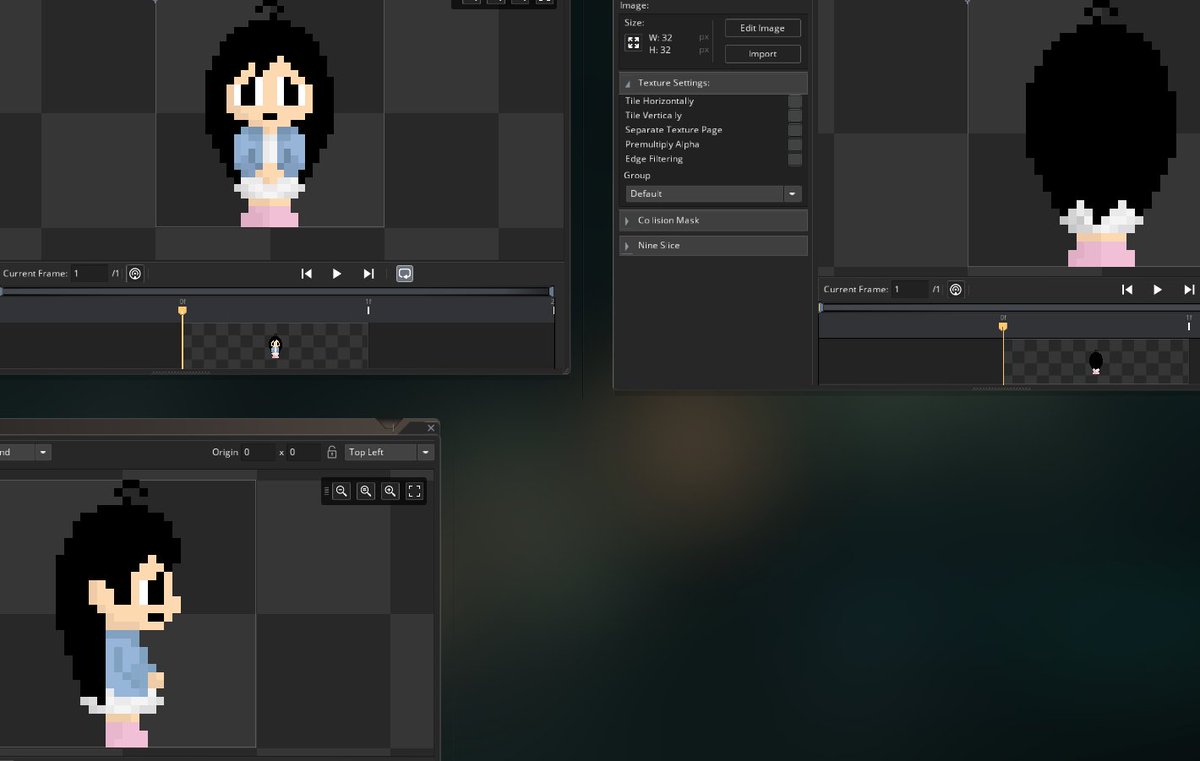1200x761 pixels.
Task: Enable Separate Texture Page checkbox
Action: point(795,130)
